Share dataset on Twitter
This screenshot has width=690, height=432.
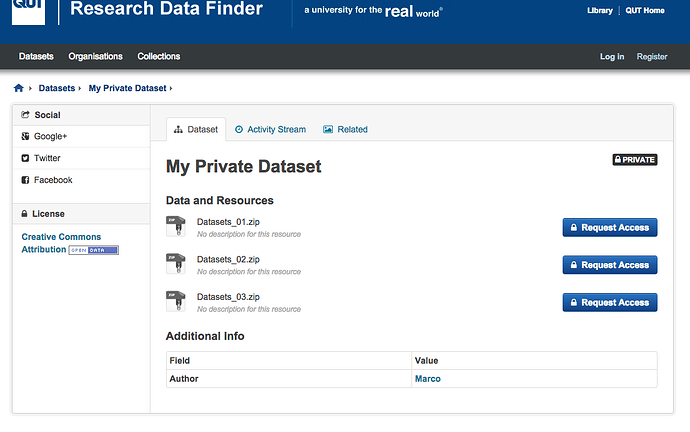click(x=46, y=158)
